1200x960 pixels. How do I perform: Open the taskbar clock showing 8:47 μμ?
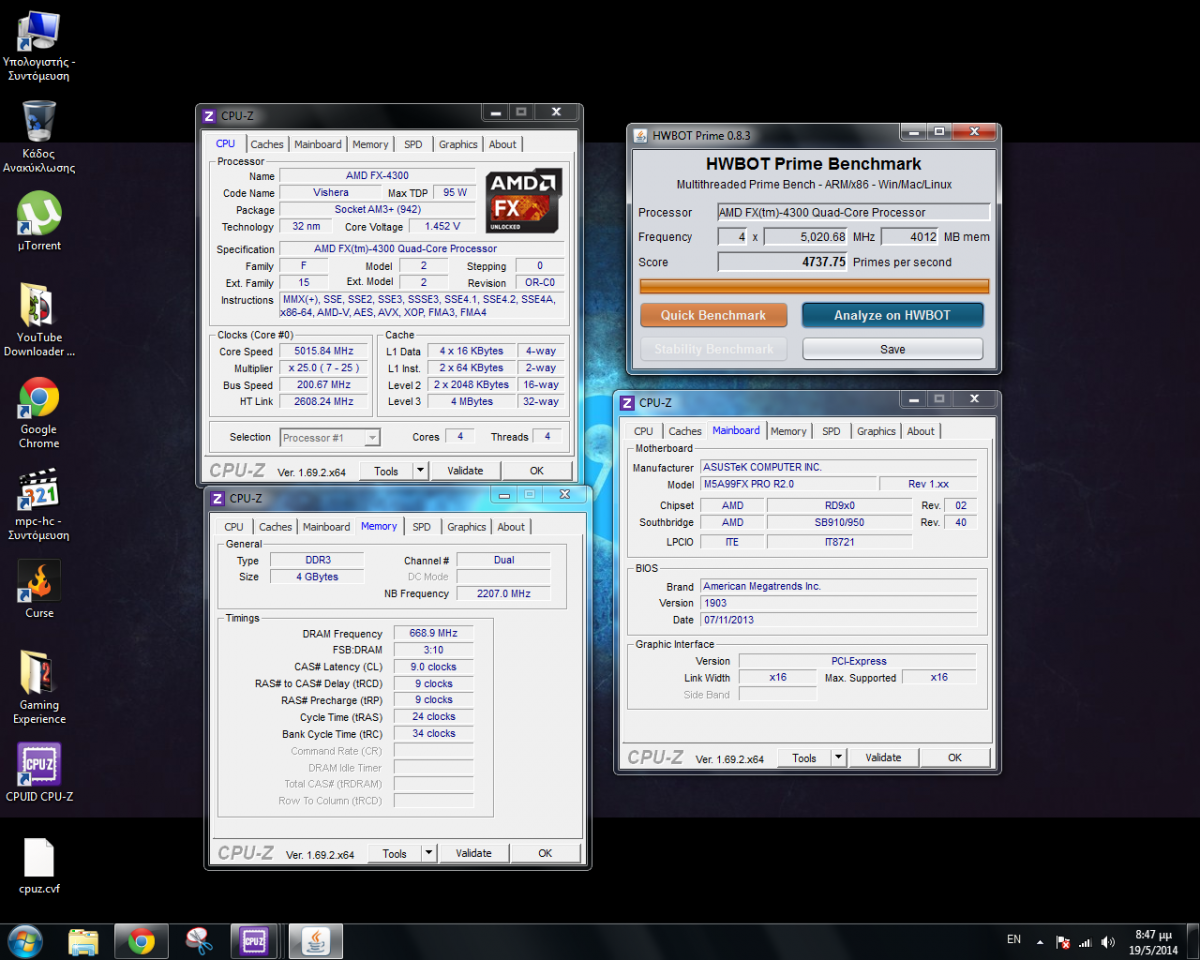1155,942
